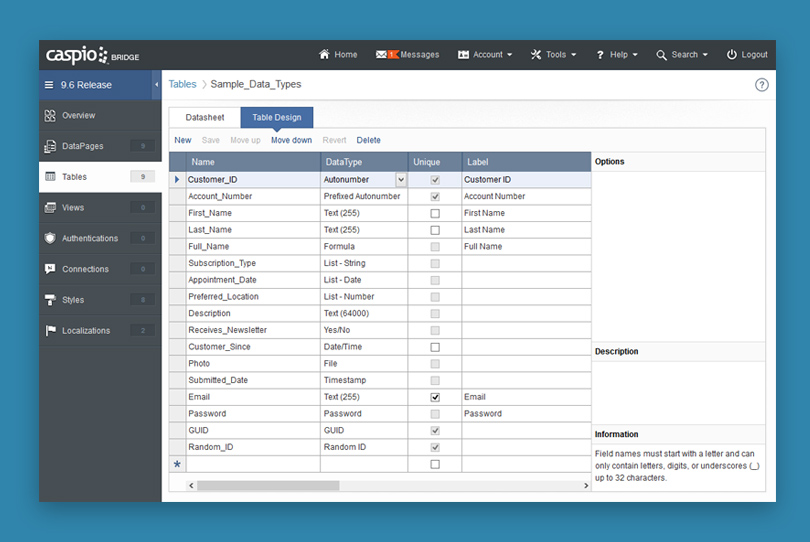The image size is (810, 542).
Task: Click the Connections sidebar icon
Action: (50, 269)
